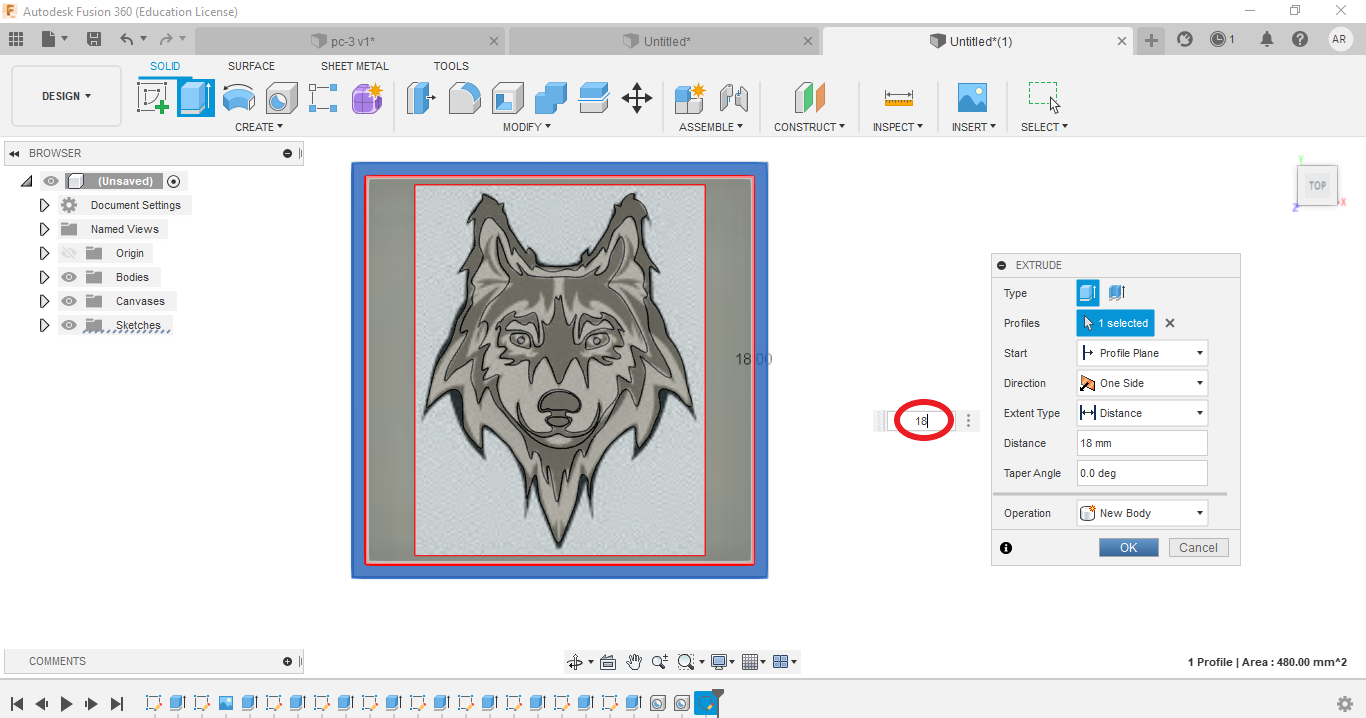The width and height of the screenshot is (1366, 718).
Task: Click the ViewCube TOP face
Action: [x=1317, y=186]
